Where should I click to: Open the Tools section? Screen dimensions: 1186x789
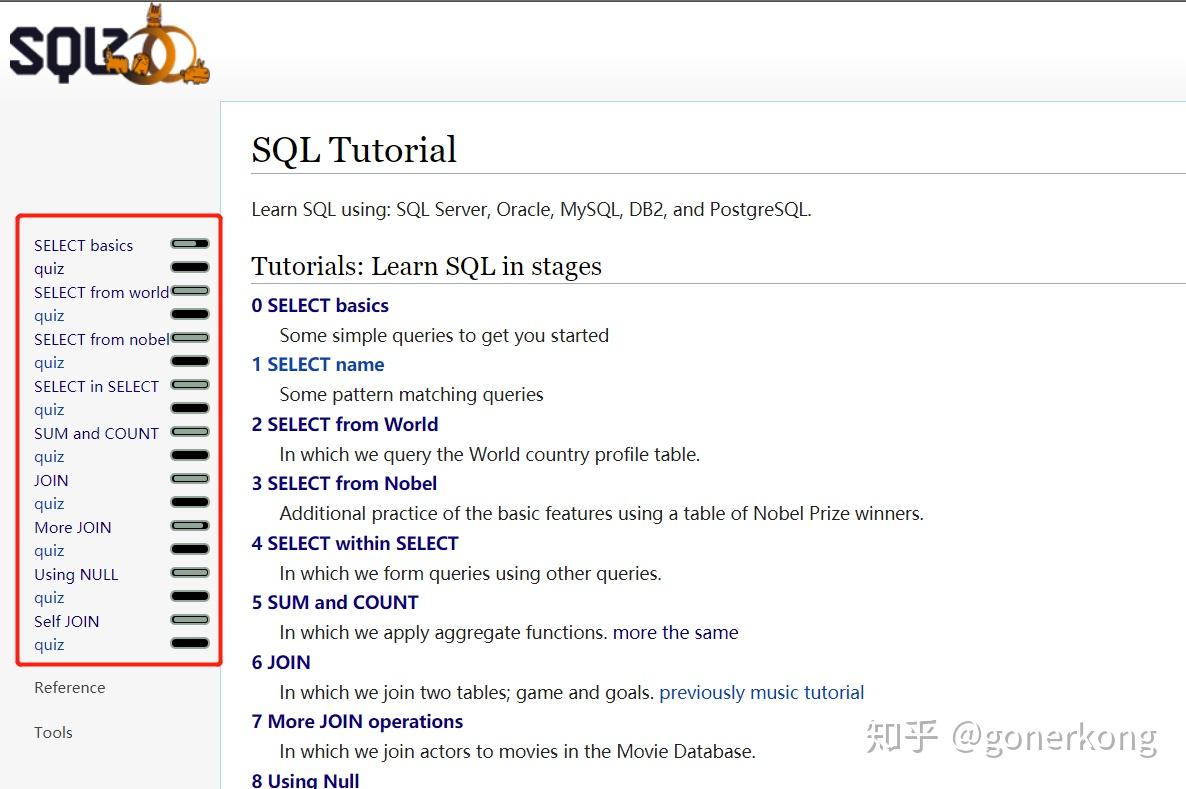(x=53, y=732)
